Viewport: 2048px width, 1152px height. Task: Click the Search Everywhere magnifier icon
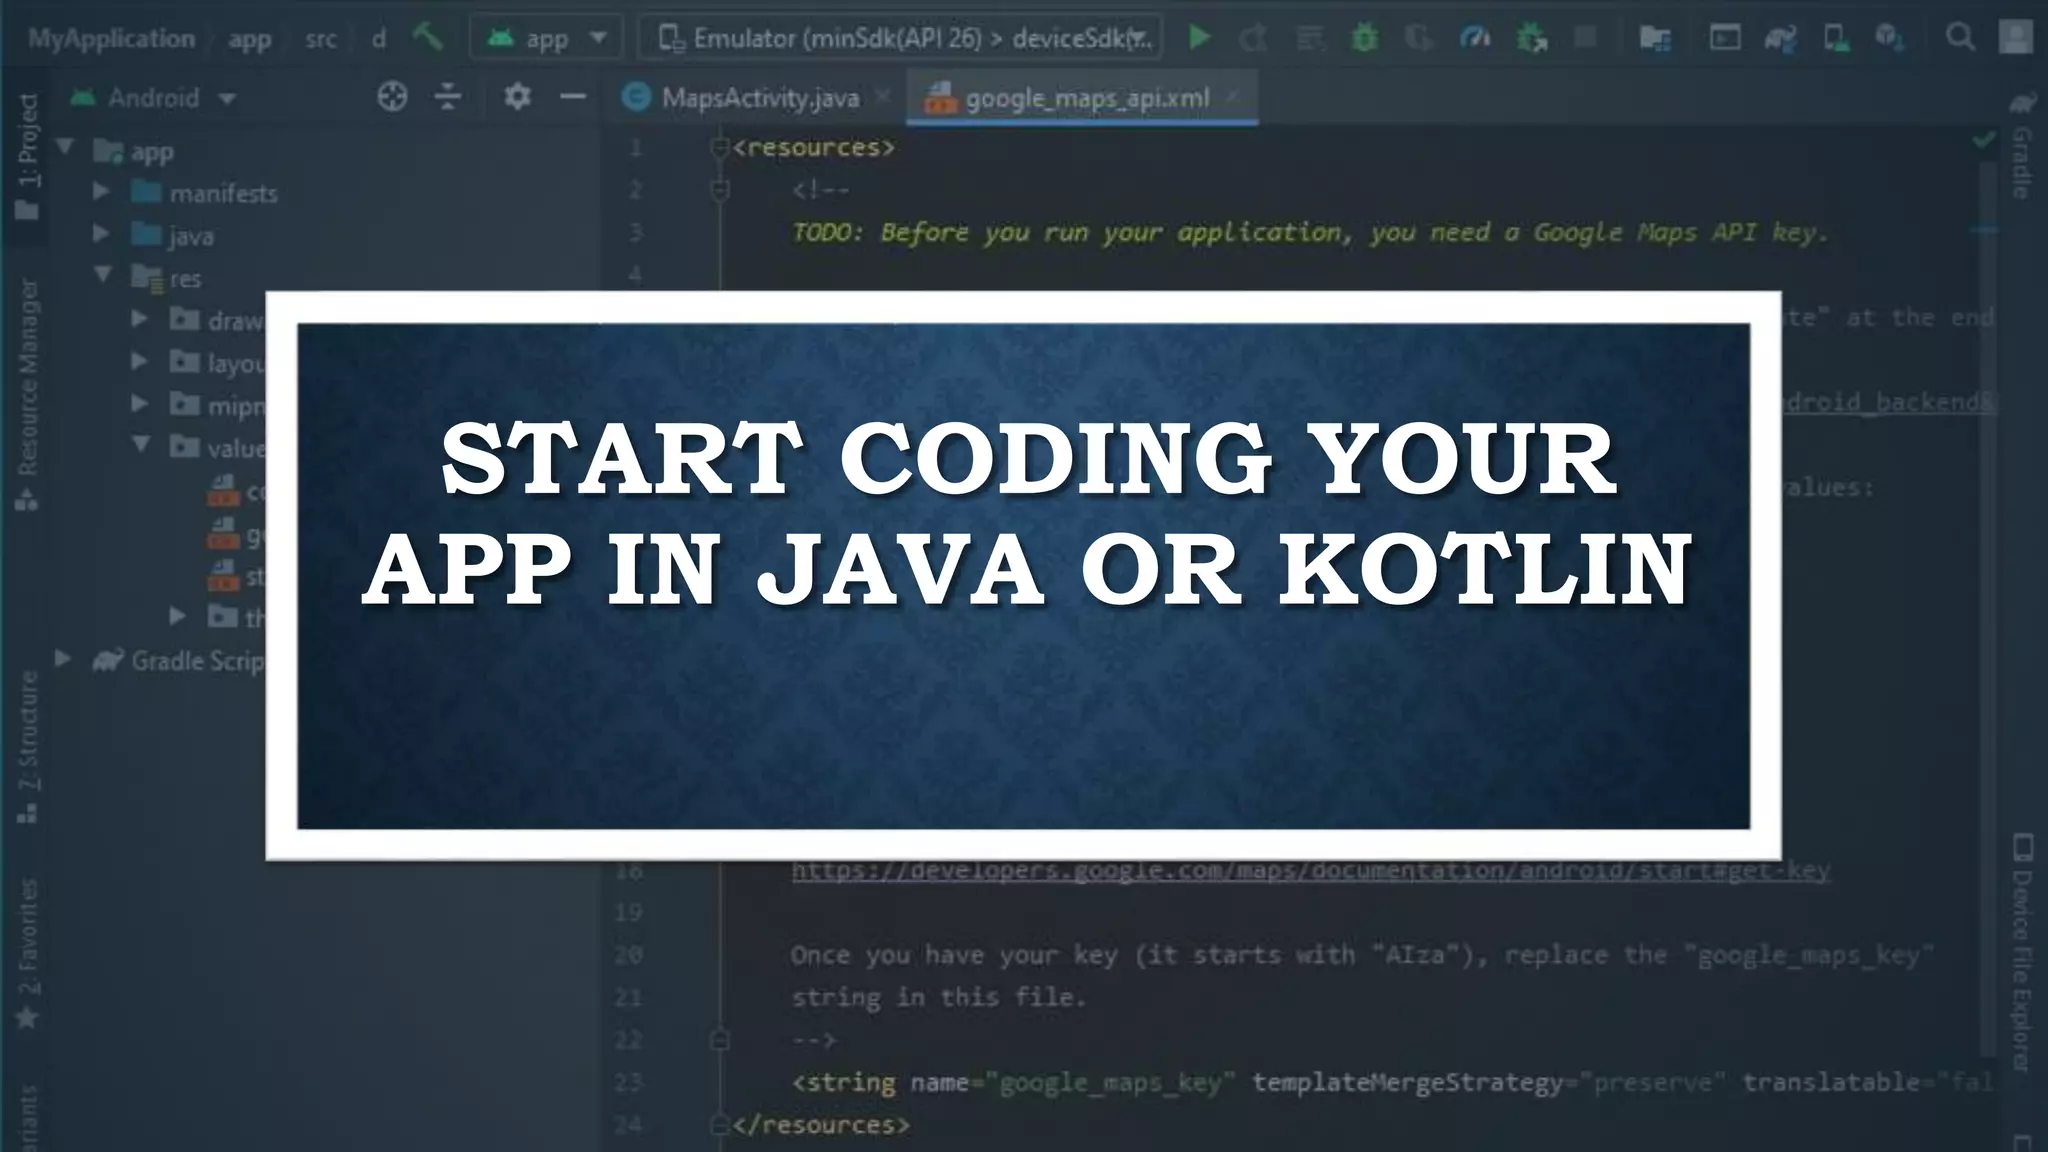[1960, 38]
